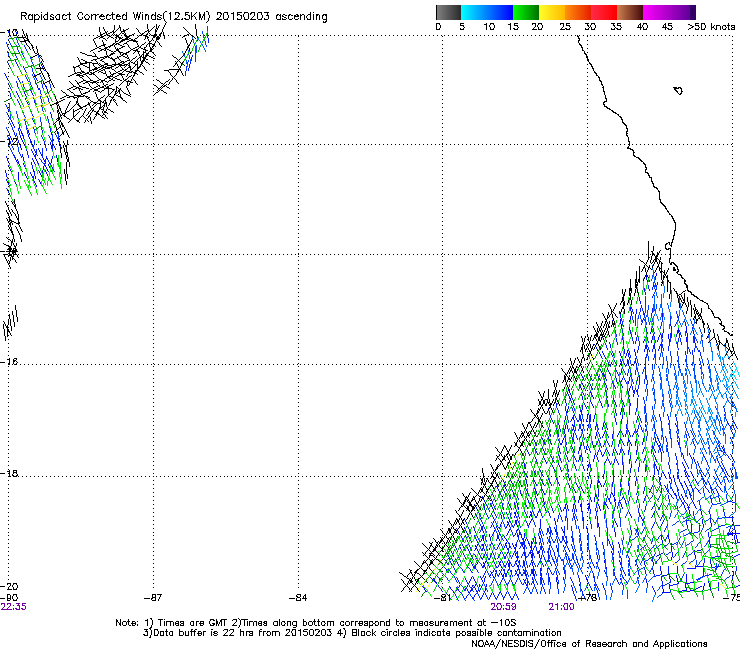Click the red 30-35 knots color segment
740x650 pixels.
pyautogui.click(x=604, y=12)
